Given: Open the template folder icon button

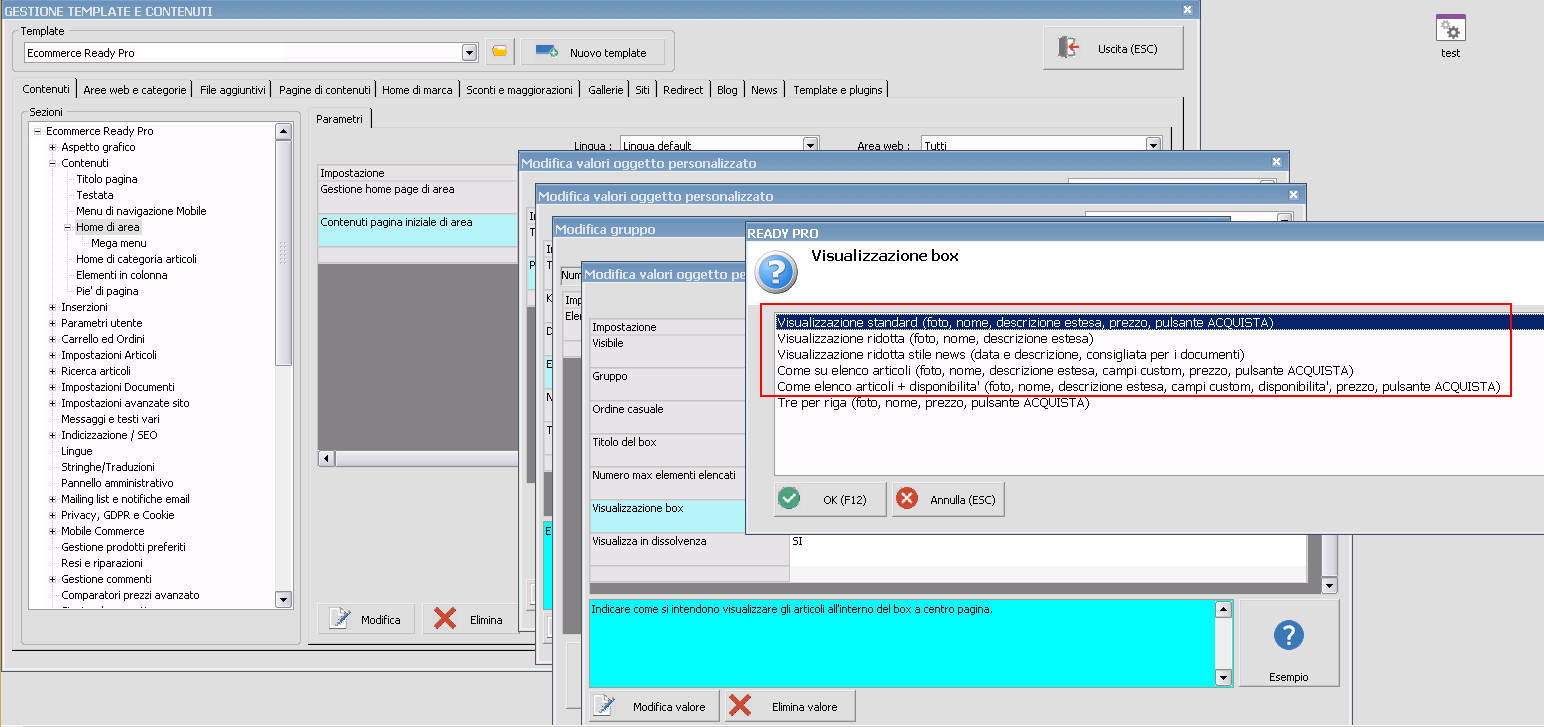Looking at the screenshot, I should tap(499, 52).
